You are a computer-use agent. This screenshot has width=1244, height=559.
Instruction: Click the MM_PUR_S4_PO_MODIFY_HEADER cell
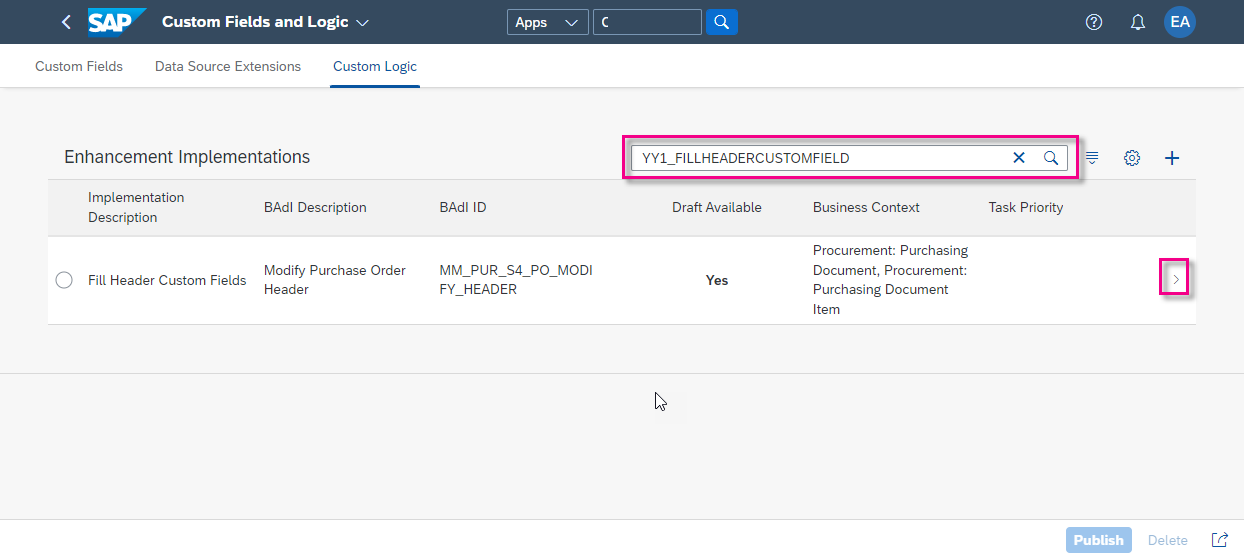[516, 280]
